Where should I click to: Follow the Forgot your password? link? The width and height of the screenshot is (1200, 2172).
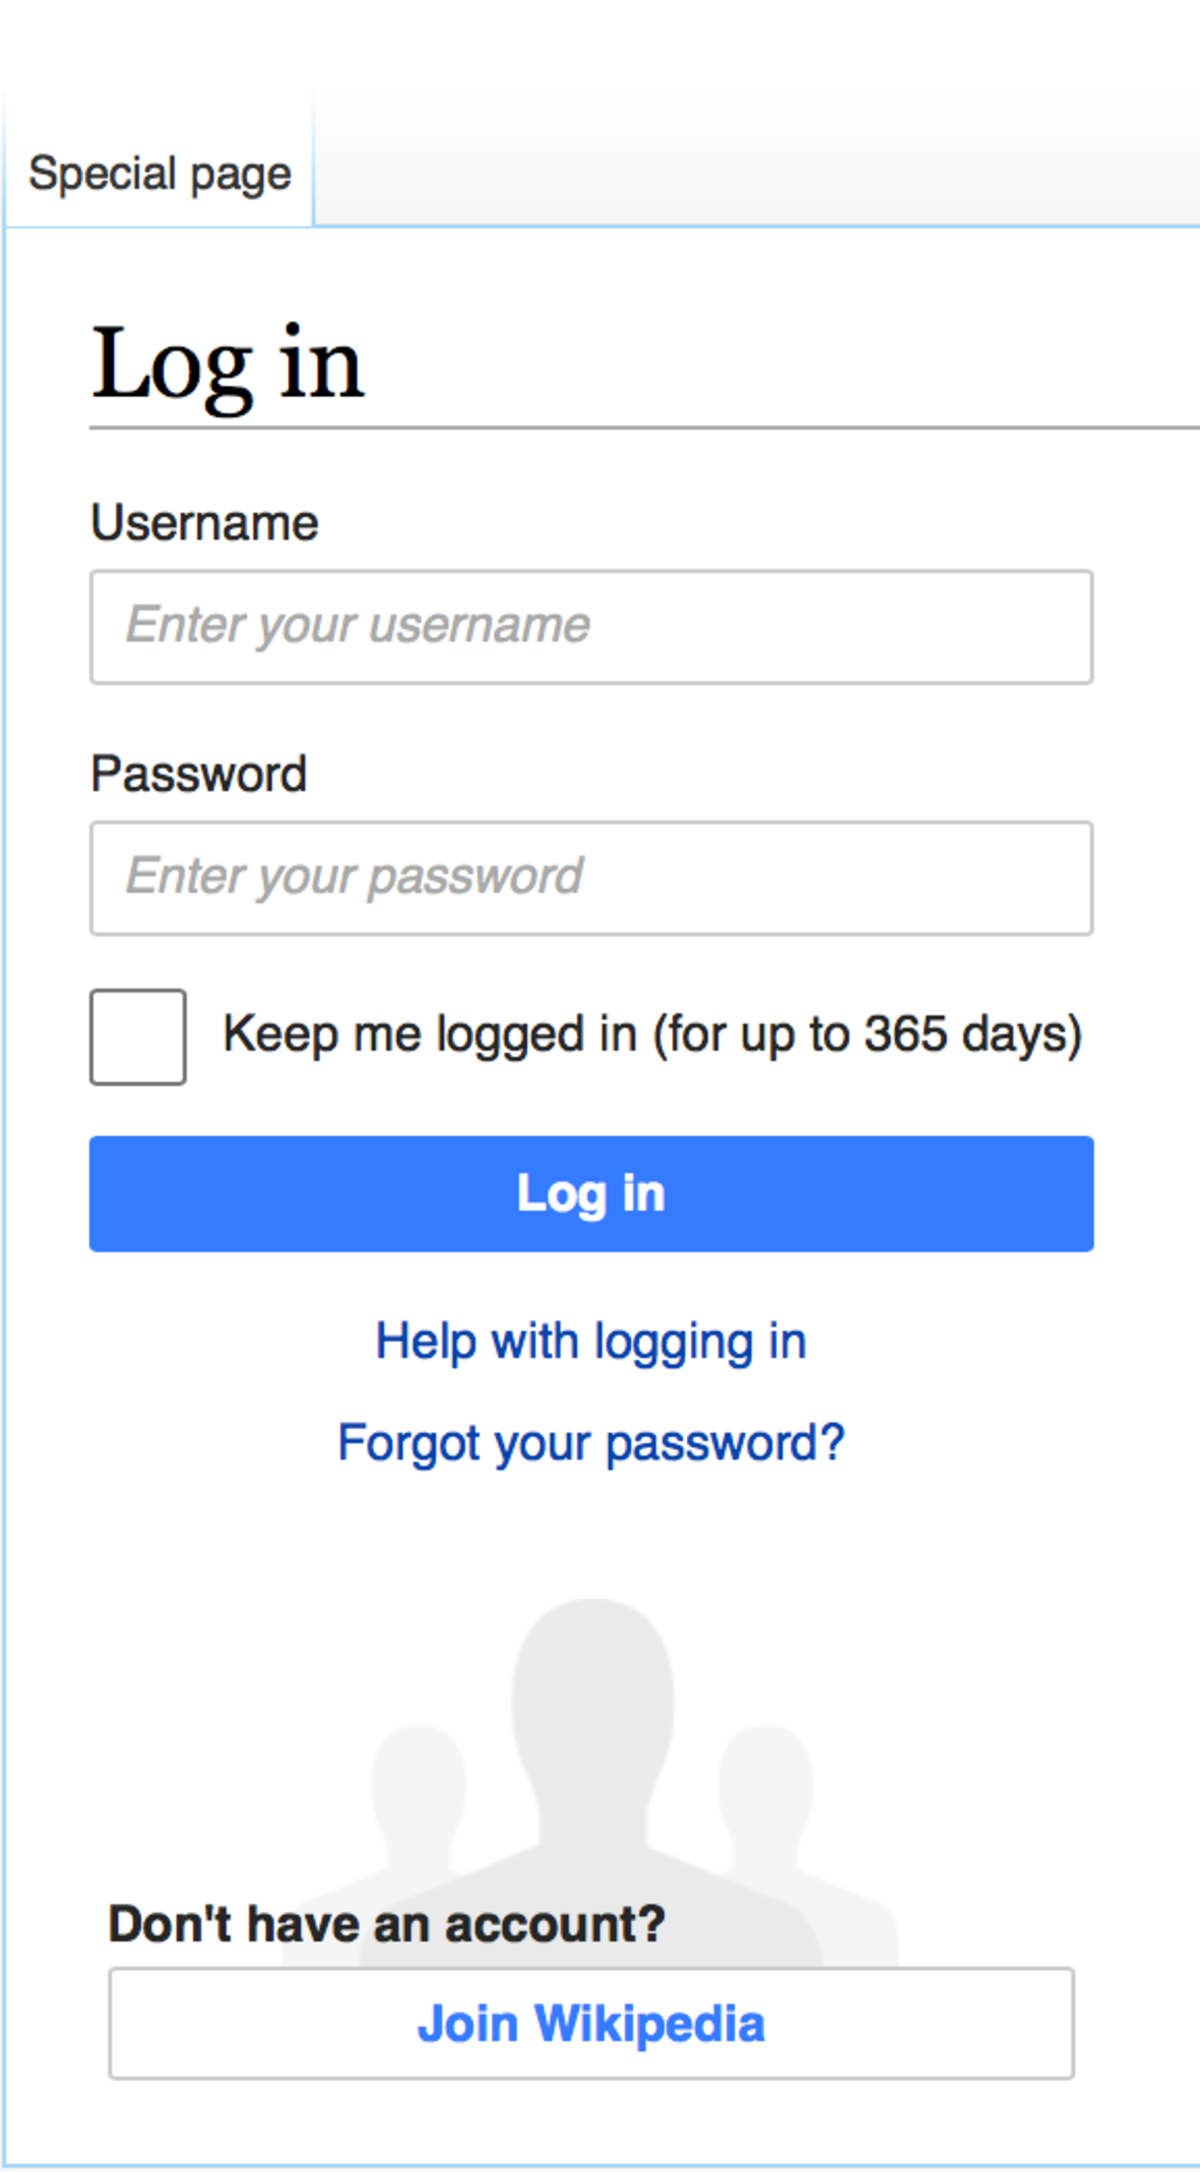point(591,1443)
